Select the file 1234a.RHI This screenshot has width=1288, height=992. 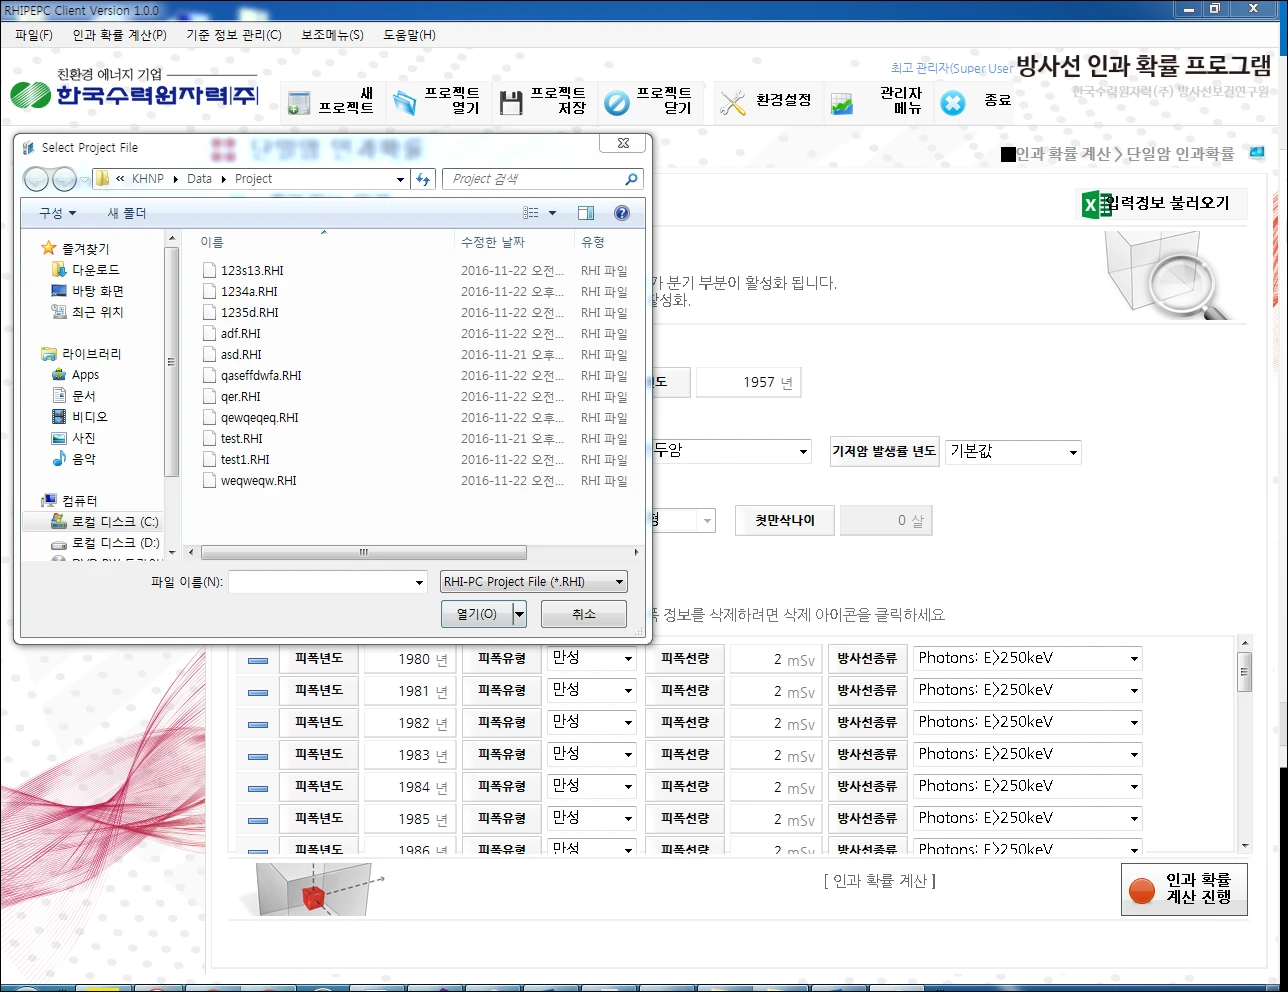click(x=249, y=292)
